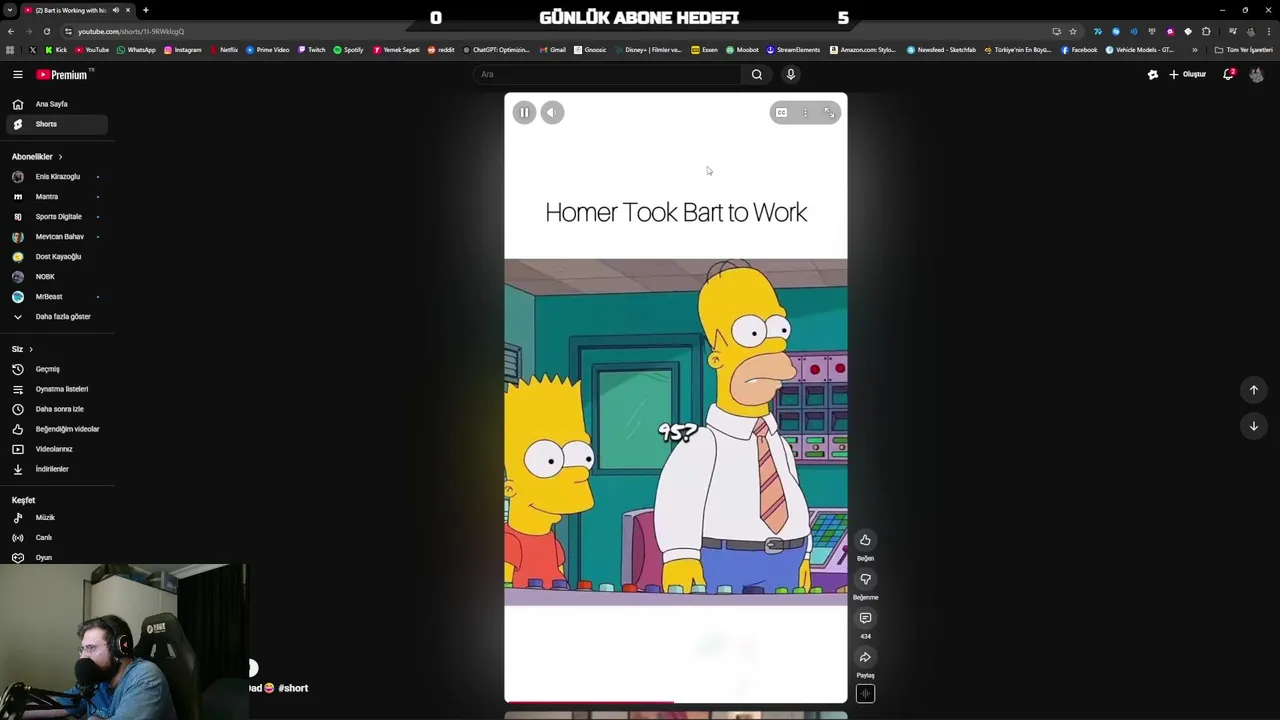The width and height of the screenshot is (1280, 720).
Task: Open the Twitch bookmark
Action: pyautogui.click(x=311, y=50)
